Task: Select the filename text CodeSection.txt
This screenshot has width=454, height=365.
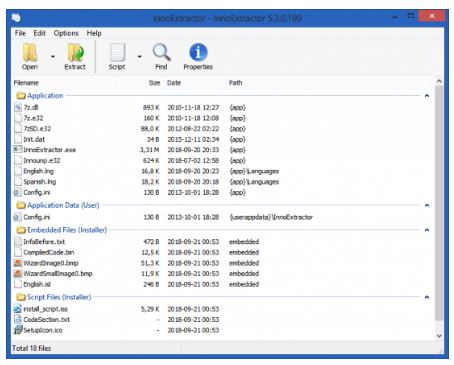Action: [x=47, y=319]
